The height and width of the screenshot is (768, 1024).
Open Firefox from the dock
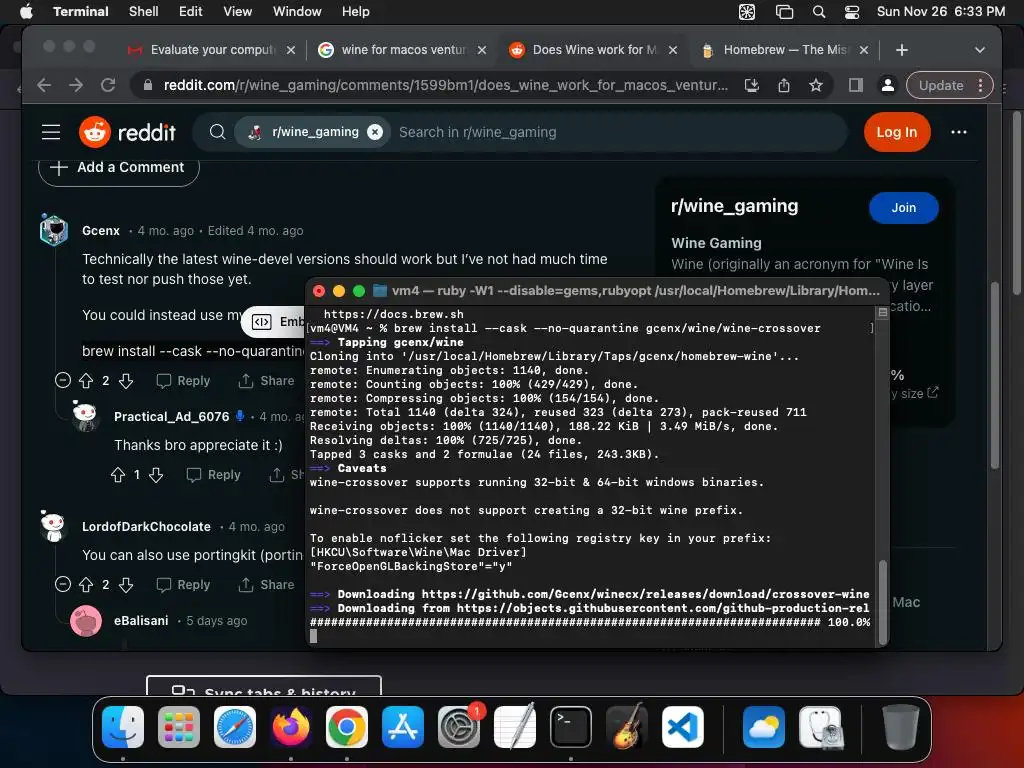click(291, 727)
